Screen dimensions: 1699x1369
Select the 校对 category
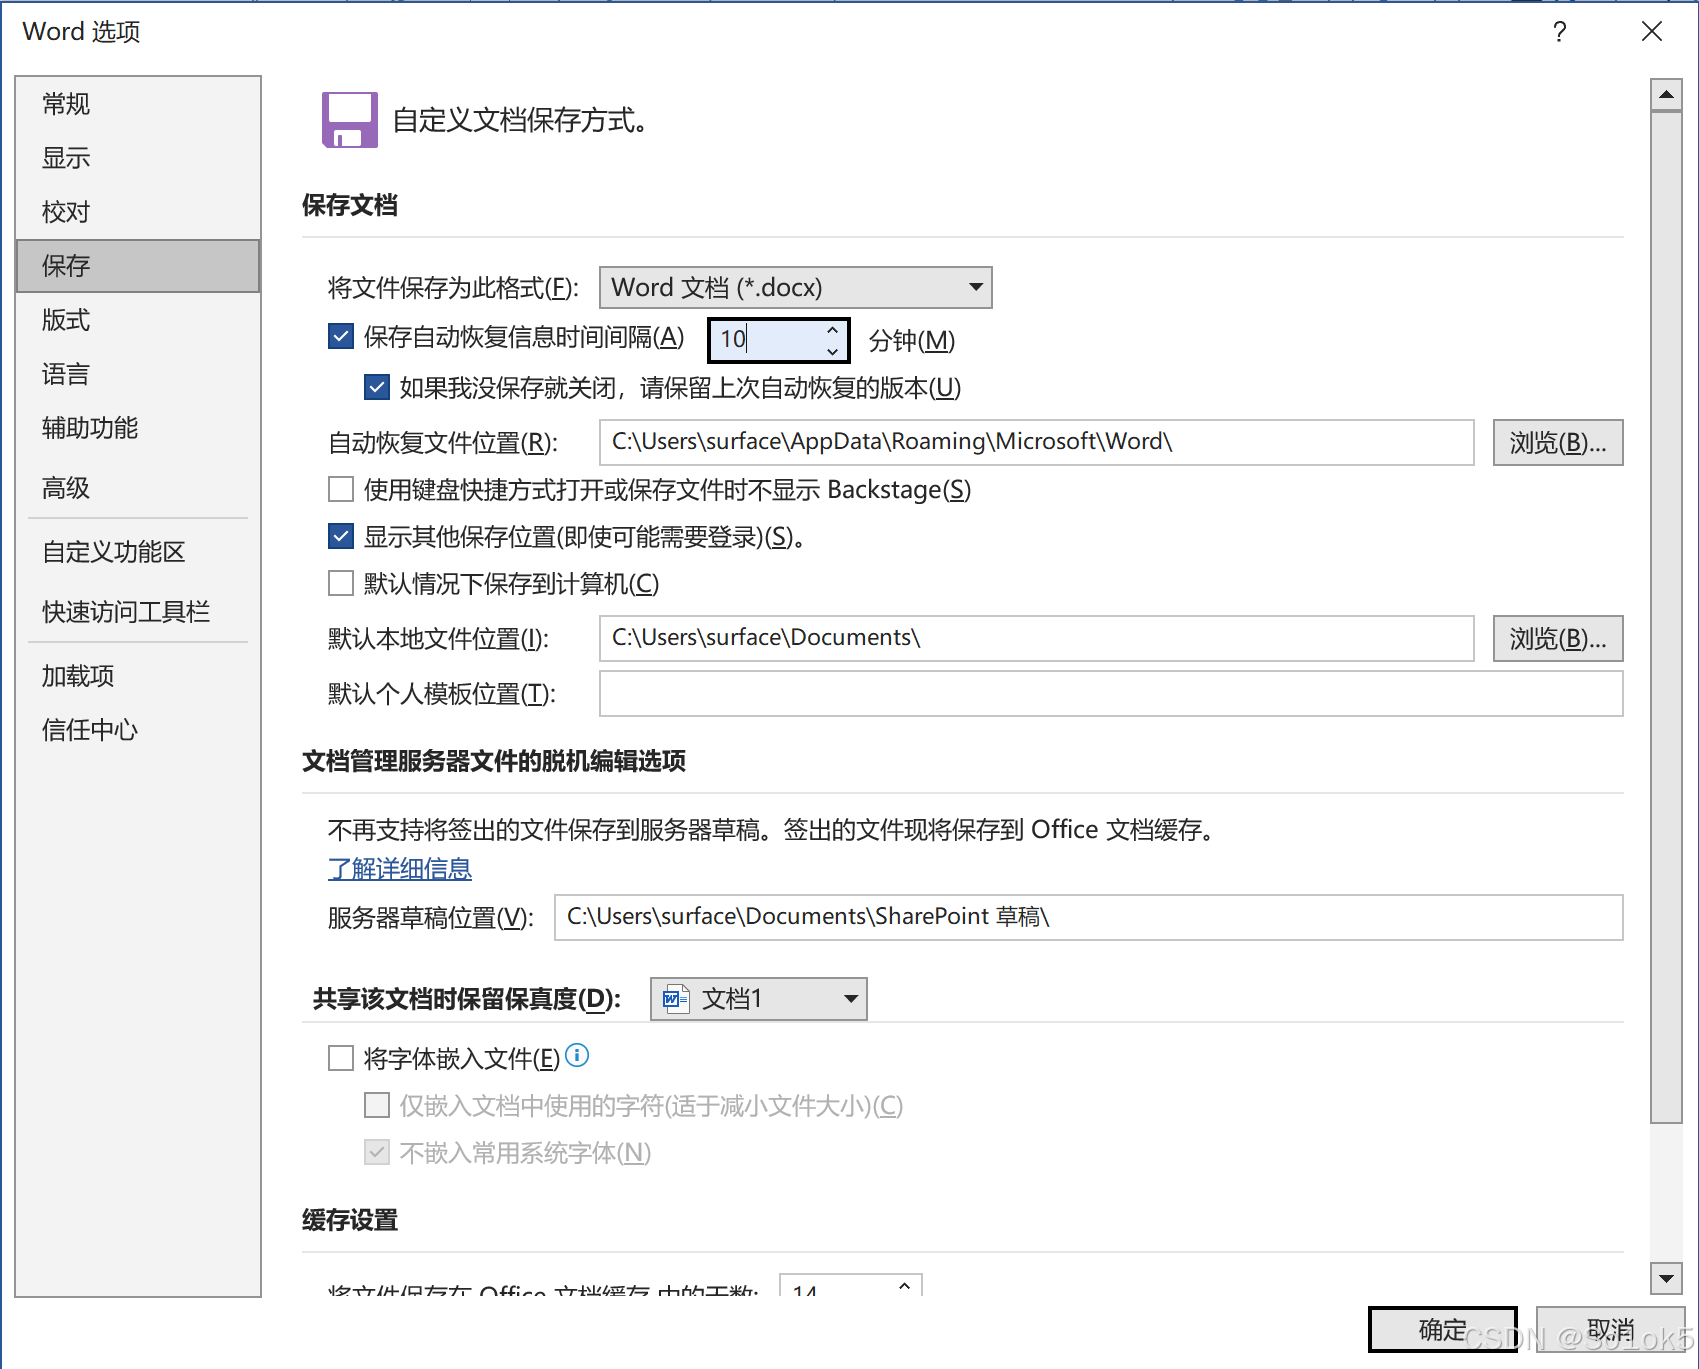click(138, 212)
